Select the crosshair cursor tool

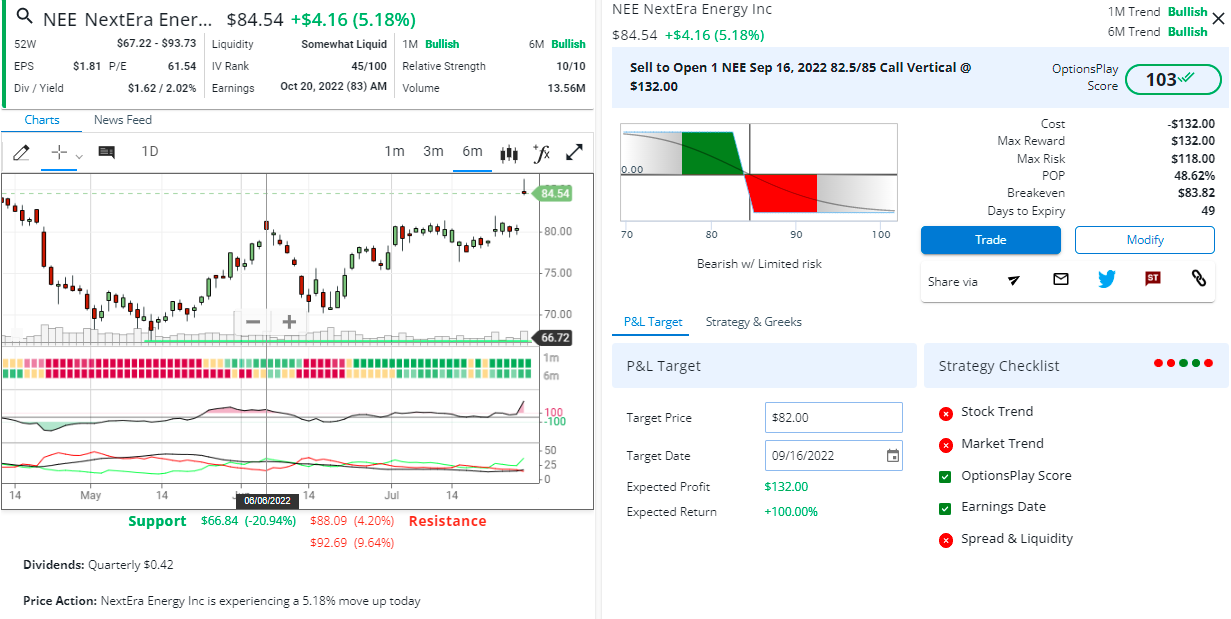click(59, 152)
